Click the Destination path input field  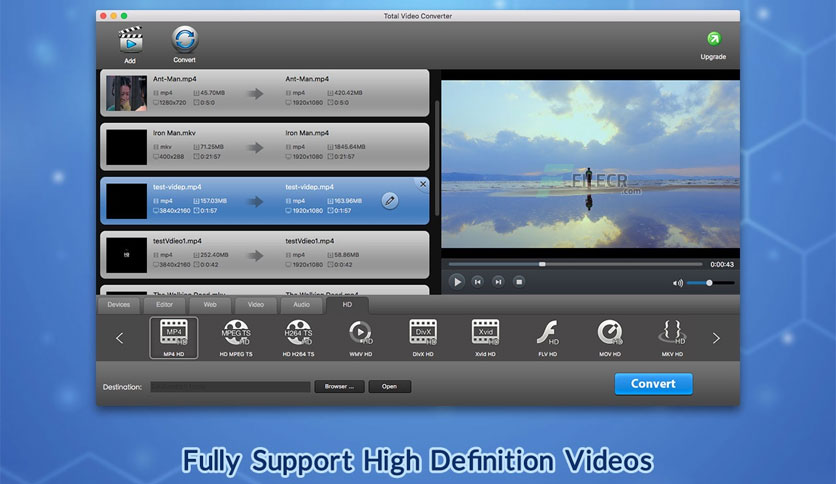[230, 387]
